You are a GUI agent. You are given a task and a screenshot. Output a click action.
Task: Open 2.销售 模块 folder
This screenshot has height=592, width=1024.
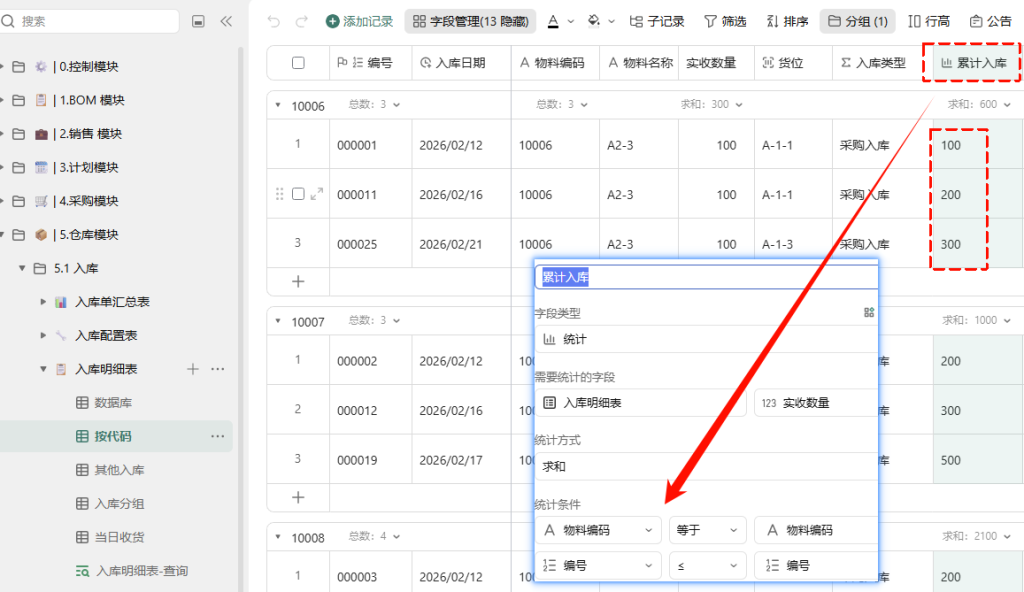(x=90, y=134)
